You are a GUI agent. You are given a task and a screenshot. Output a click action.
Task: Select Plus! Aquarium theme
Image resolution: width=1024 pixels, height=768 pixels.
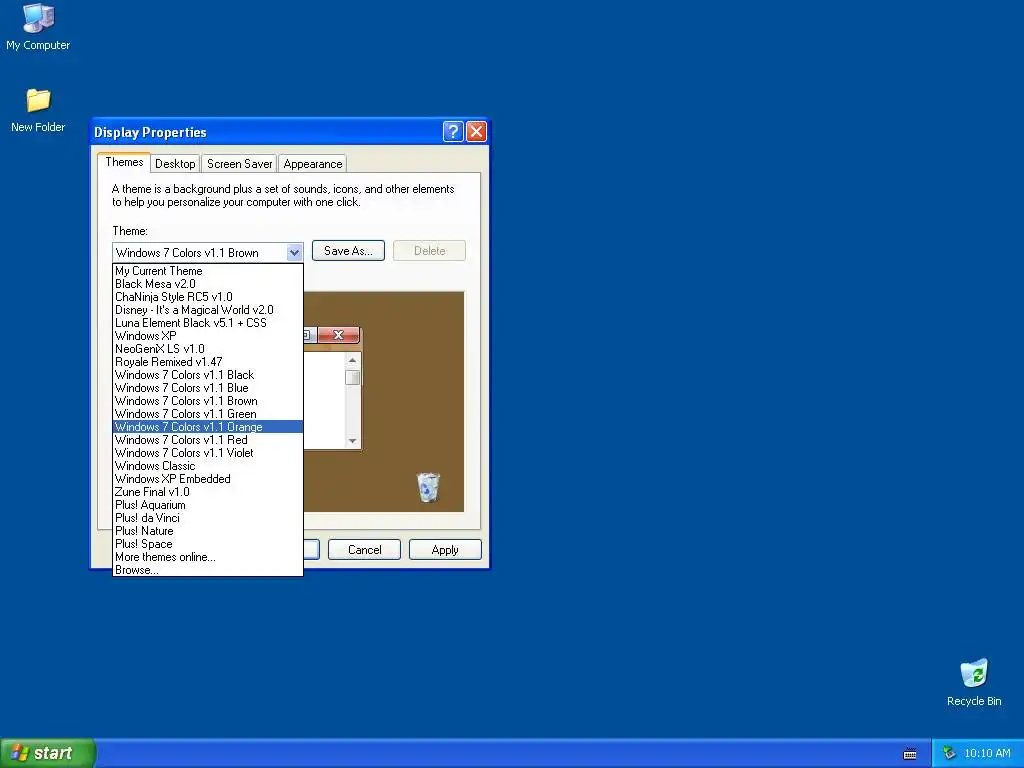pos(208,505)
